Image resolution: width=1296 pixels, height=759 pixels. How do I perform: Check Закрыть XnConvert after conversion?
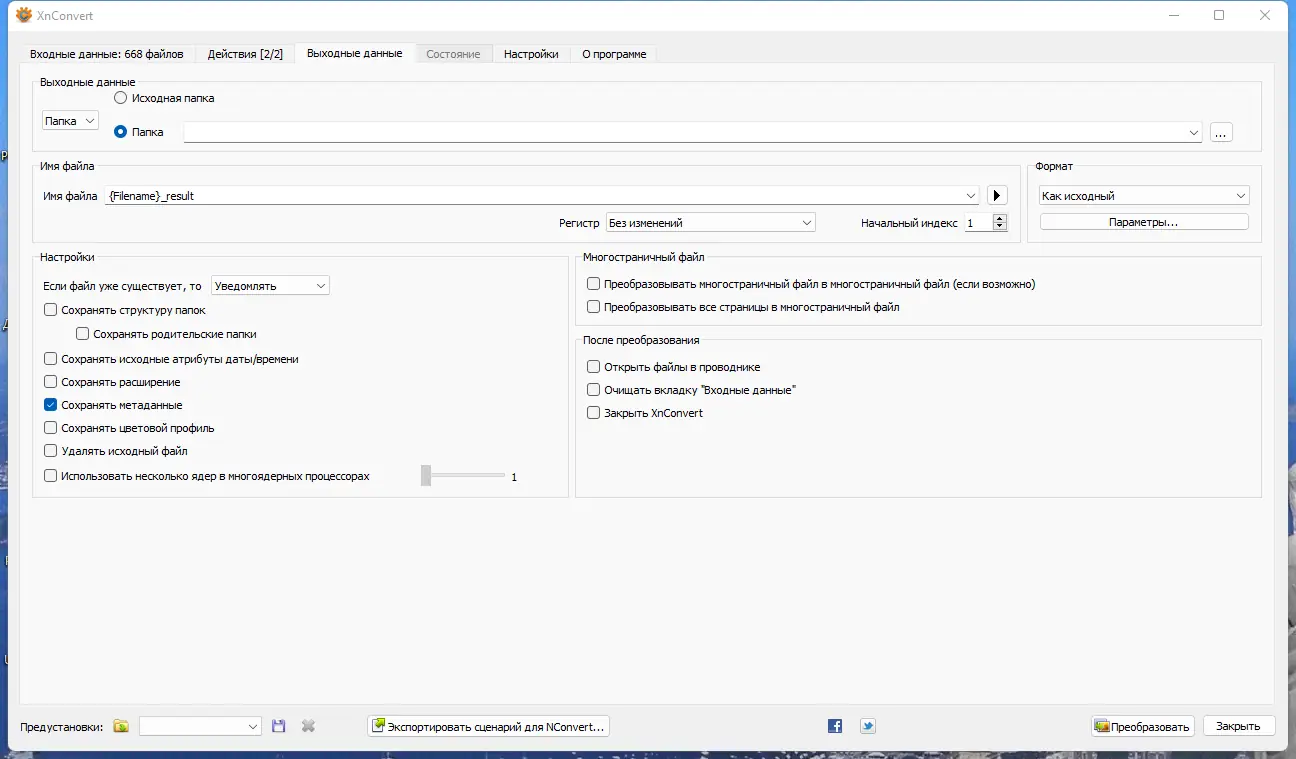tap(594, 413)
